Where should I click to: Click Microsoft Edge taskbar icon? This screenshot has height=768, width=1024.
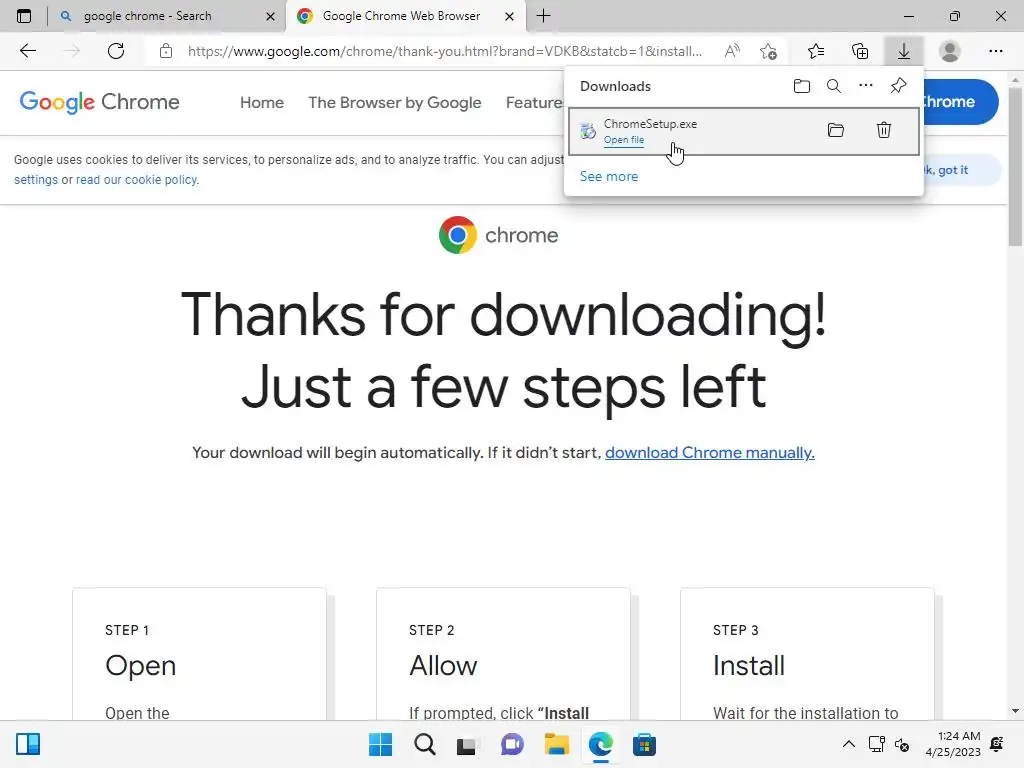pos(600,744)
